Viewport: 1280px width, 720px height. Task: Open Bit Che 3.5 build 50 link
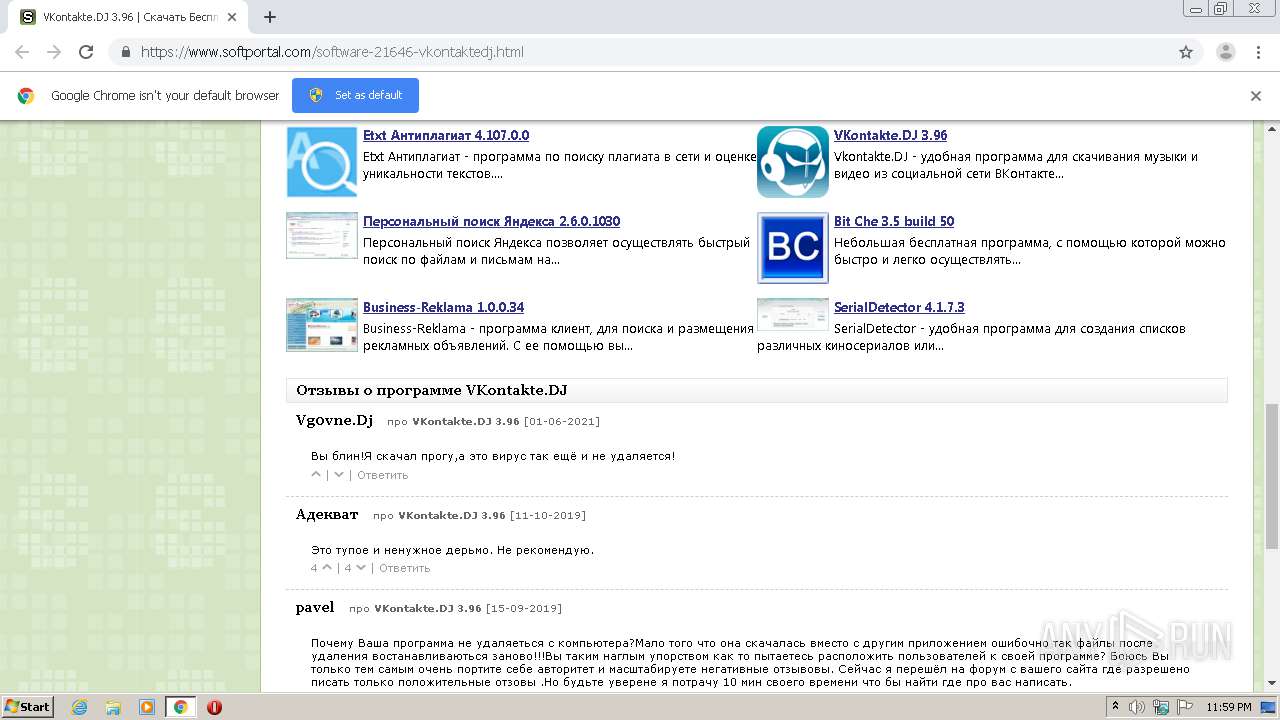pos(894,221)
